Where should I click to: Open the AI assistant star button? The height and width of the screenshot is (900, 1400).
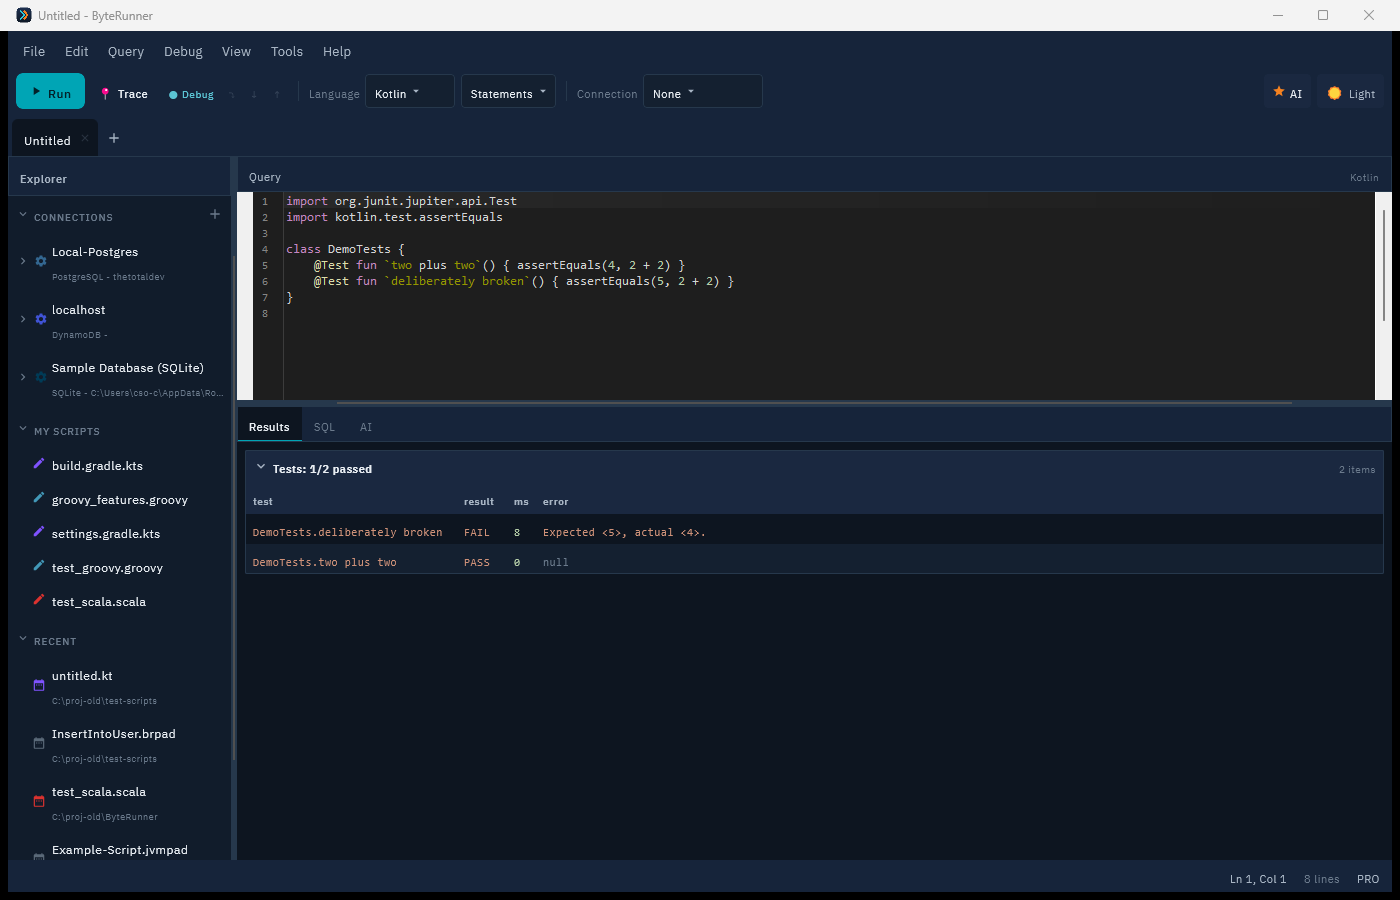(x=1287, y=92)
